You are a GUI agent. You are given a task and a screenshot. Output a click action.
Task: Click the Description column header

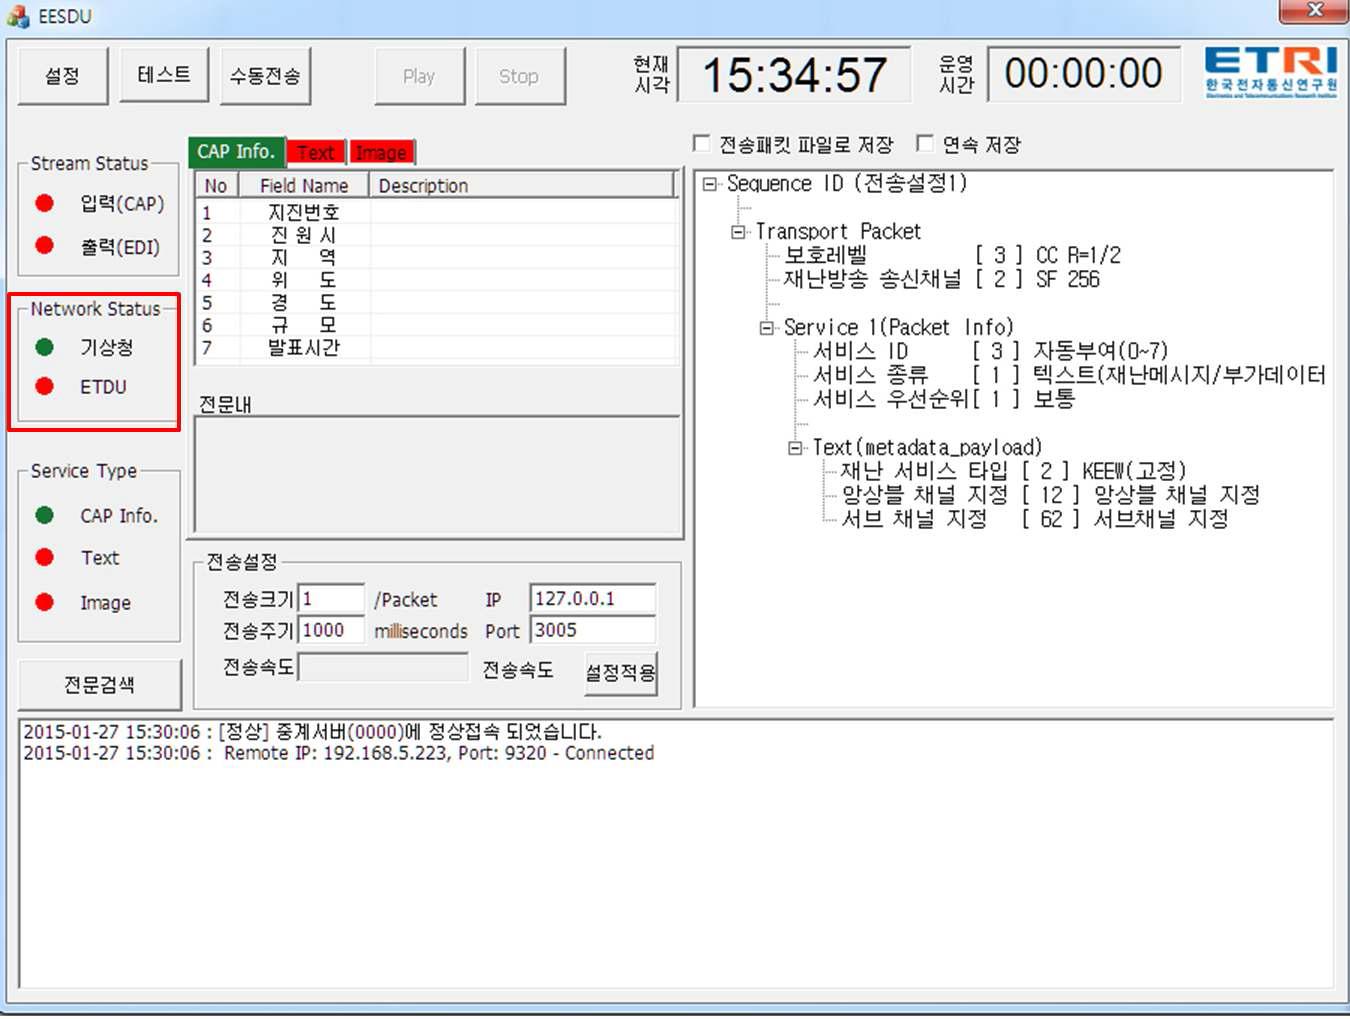click(523, 185)
